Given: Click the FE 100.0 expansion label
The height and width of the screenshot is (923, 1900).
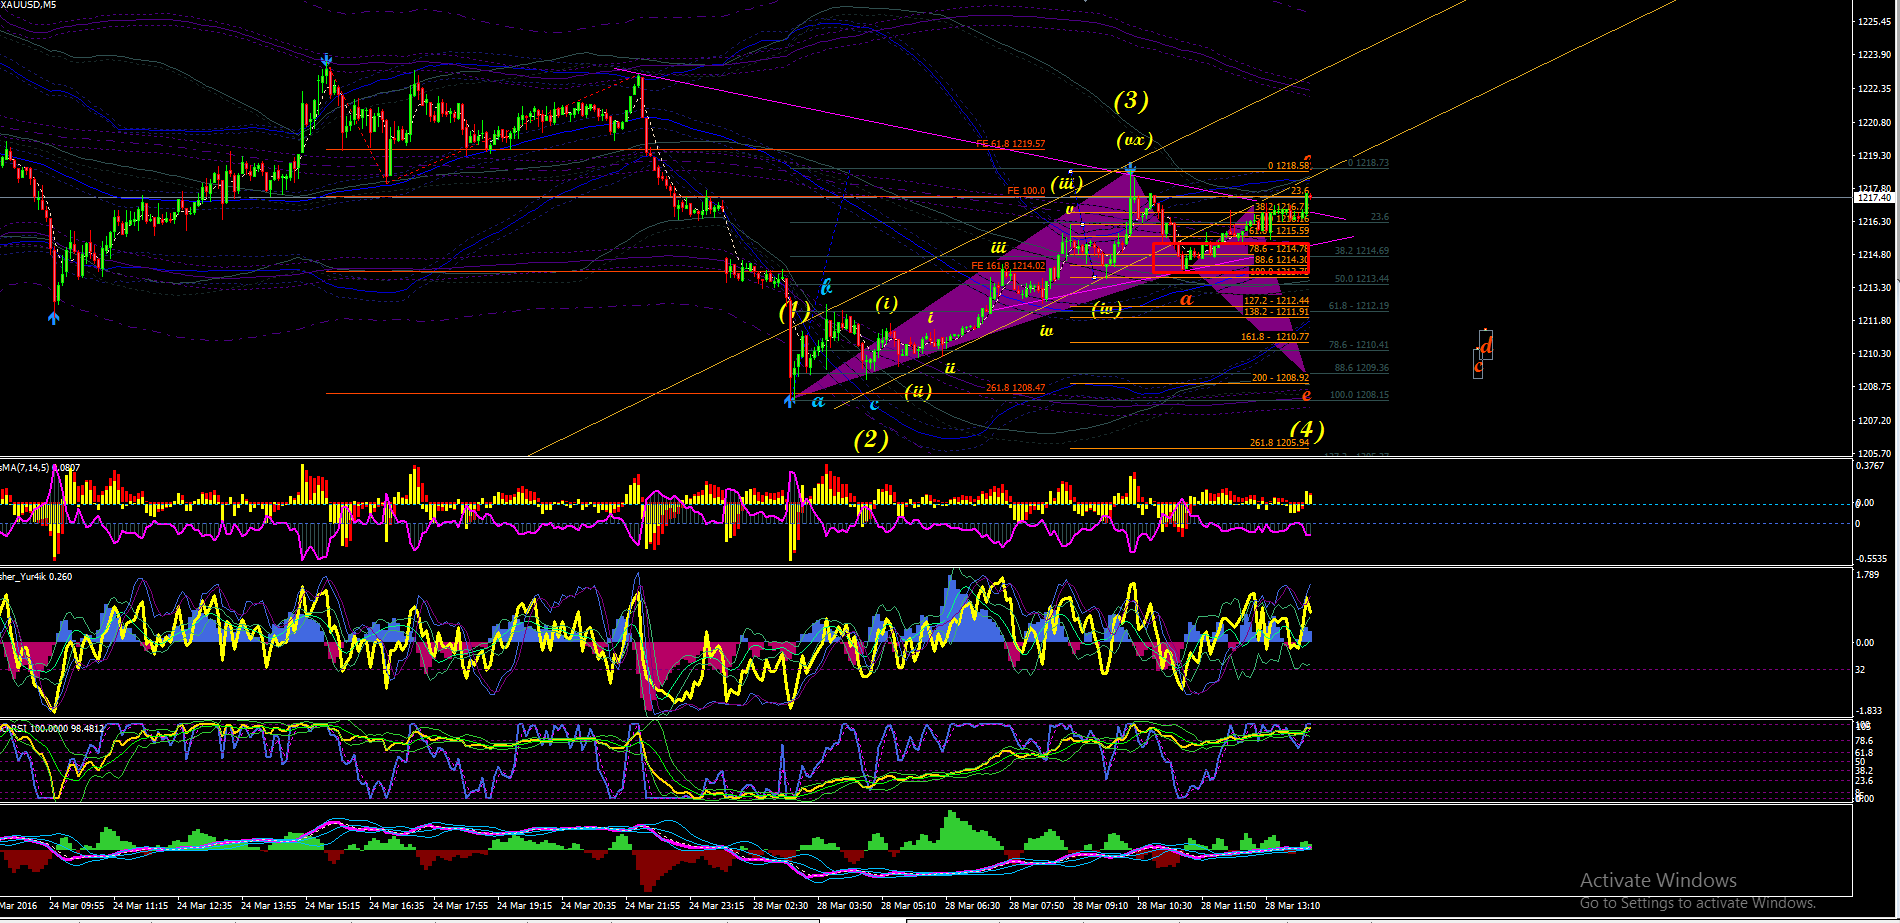Looking at the screenshot, I should [1026, 191].
